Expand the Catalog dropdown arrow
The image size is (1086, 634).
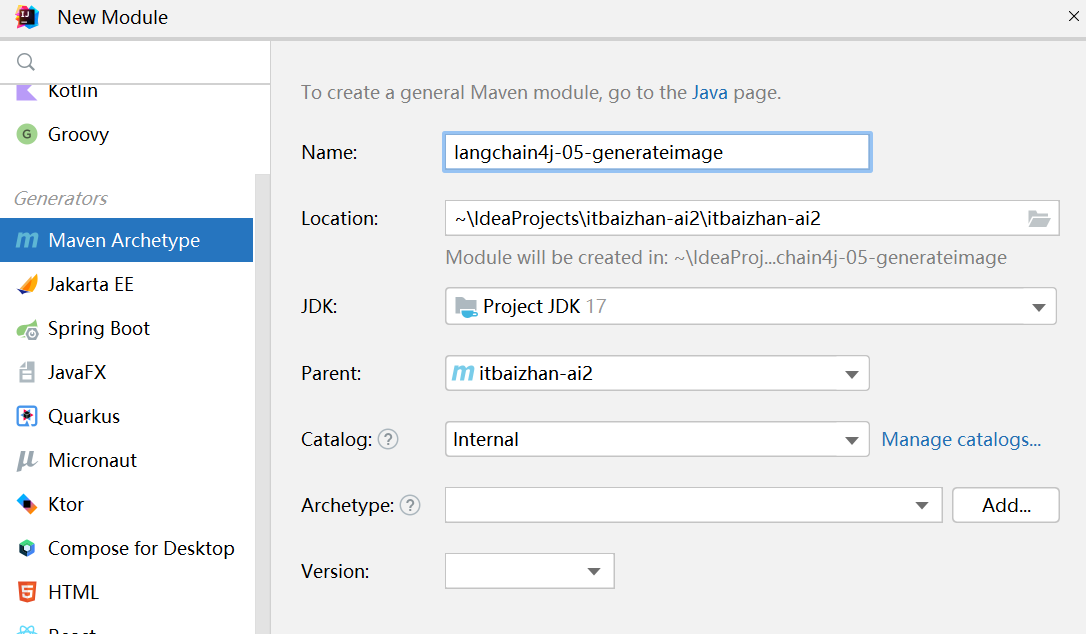pyautogui.click(x=852, y=440)
